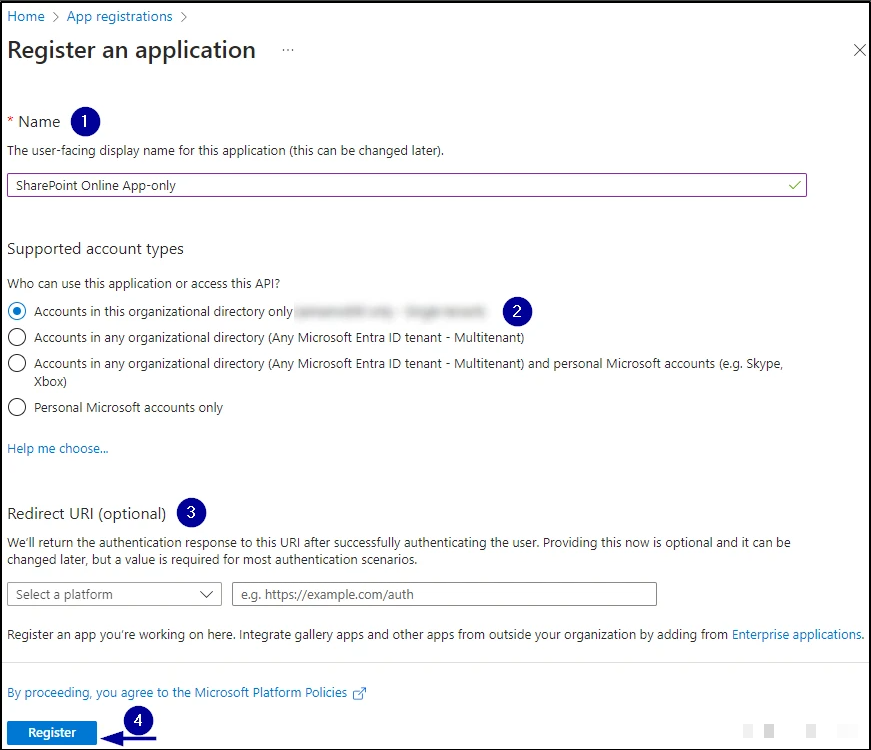Click the green validation checkmark in Name field
Screen dimensions: 871x750
pos(794,185)
